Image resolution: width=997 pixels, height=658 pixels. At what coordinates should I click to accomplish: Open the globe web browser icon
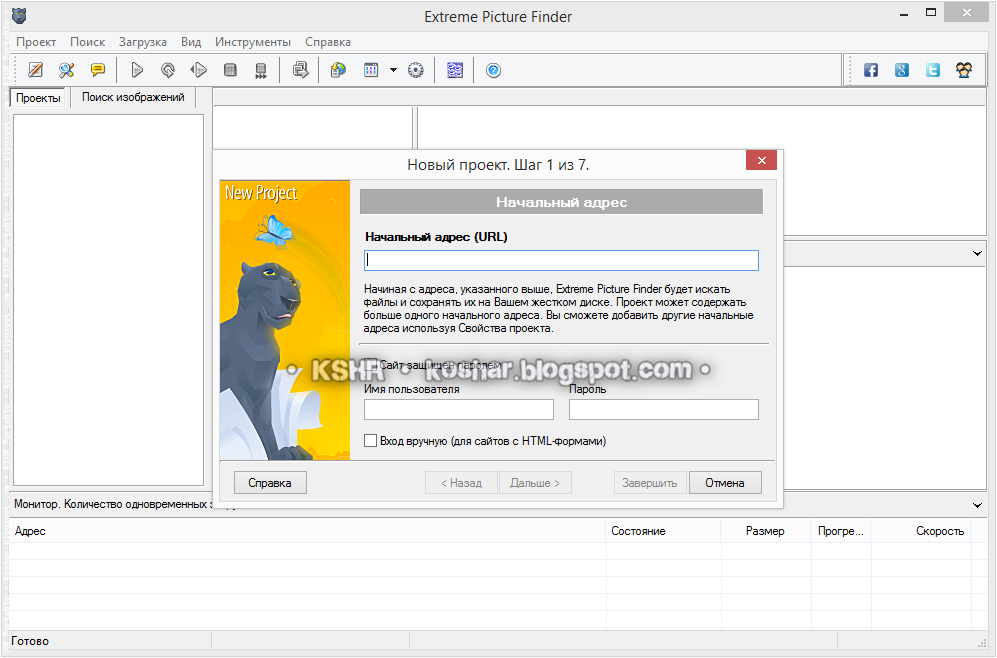338,70
